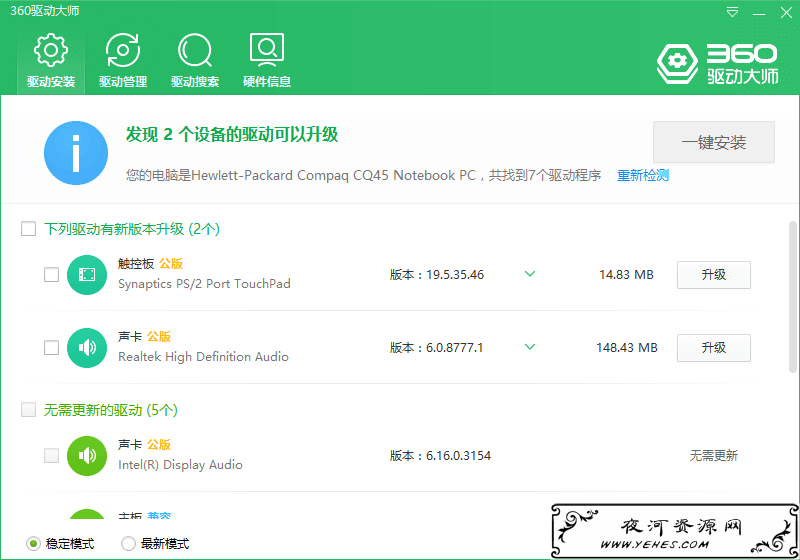Click the 公版 label next to 触控板
This screenshot has height=560, width=800.
[171, 264]
